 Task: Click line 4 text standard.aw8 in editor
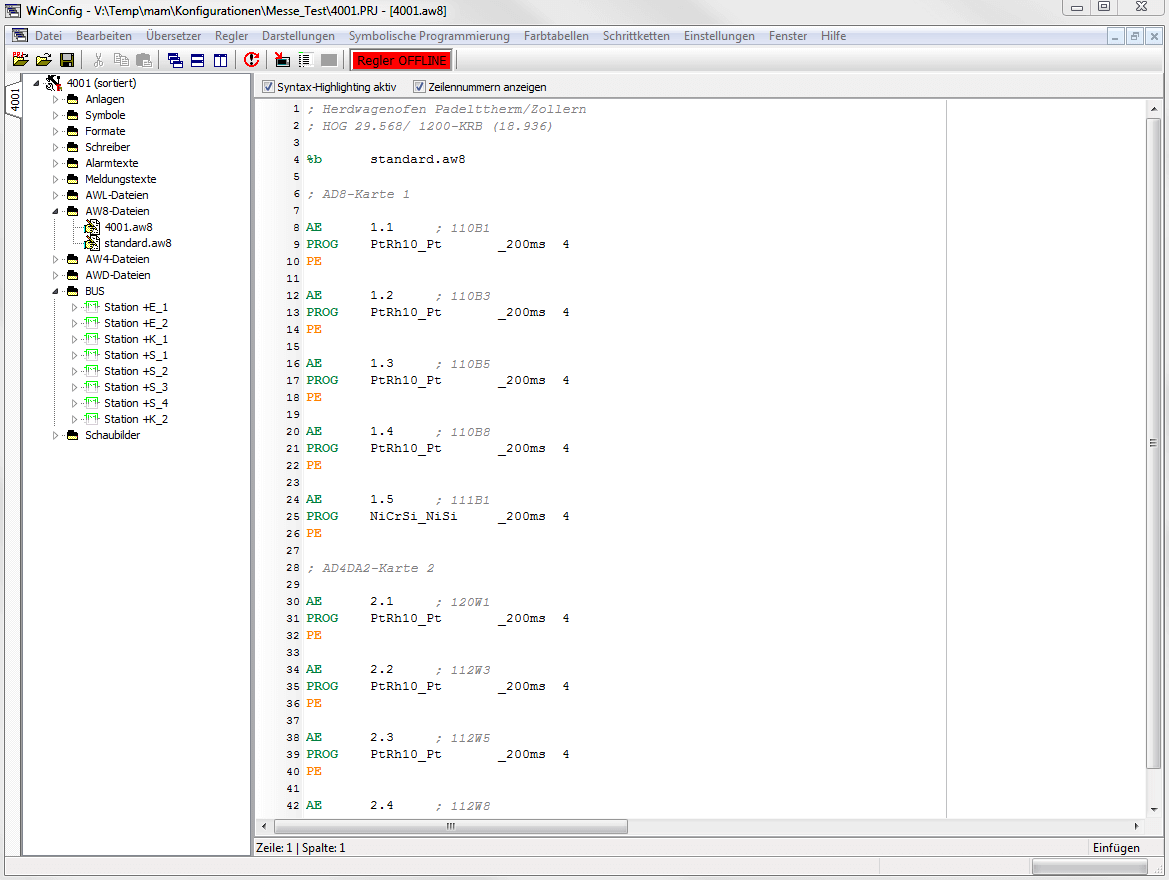418,160
